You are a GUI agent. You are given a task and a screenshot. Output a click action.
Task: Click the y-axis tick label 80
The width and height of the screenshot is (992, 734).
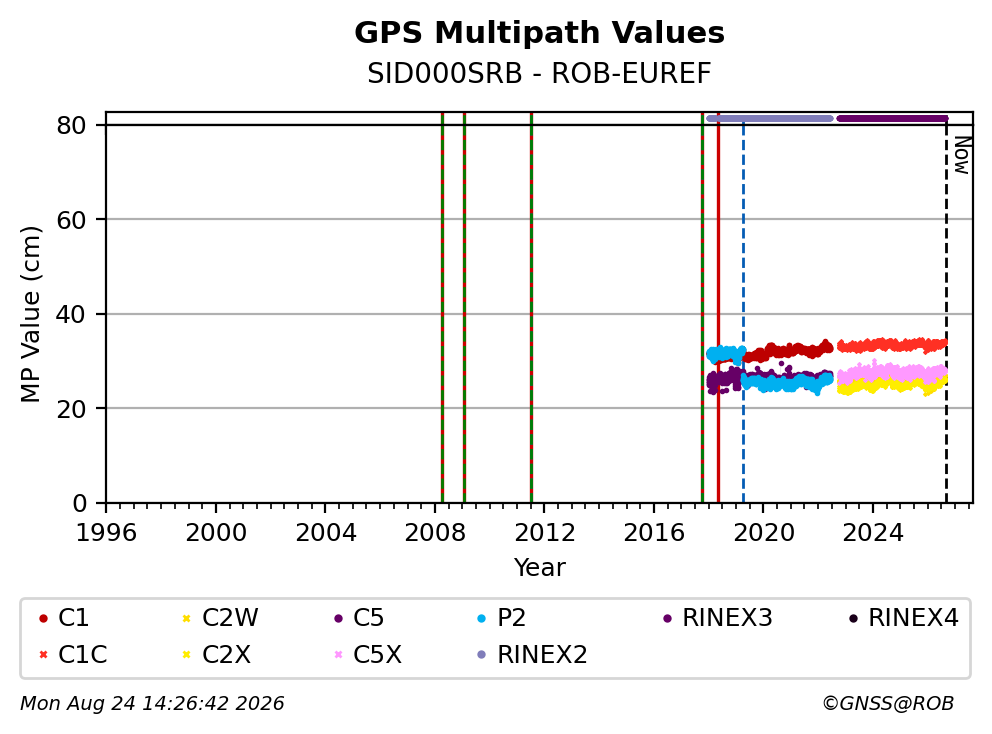[x=71, y=126]
